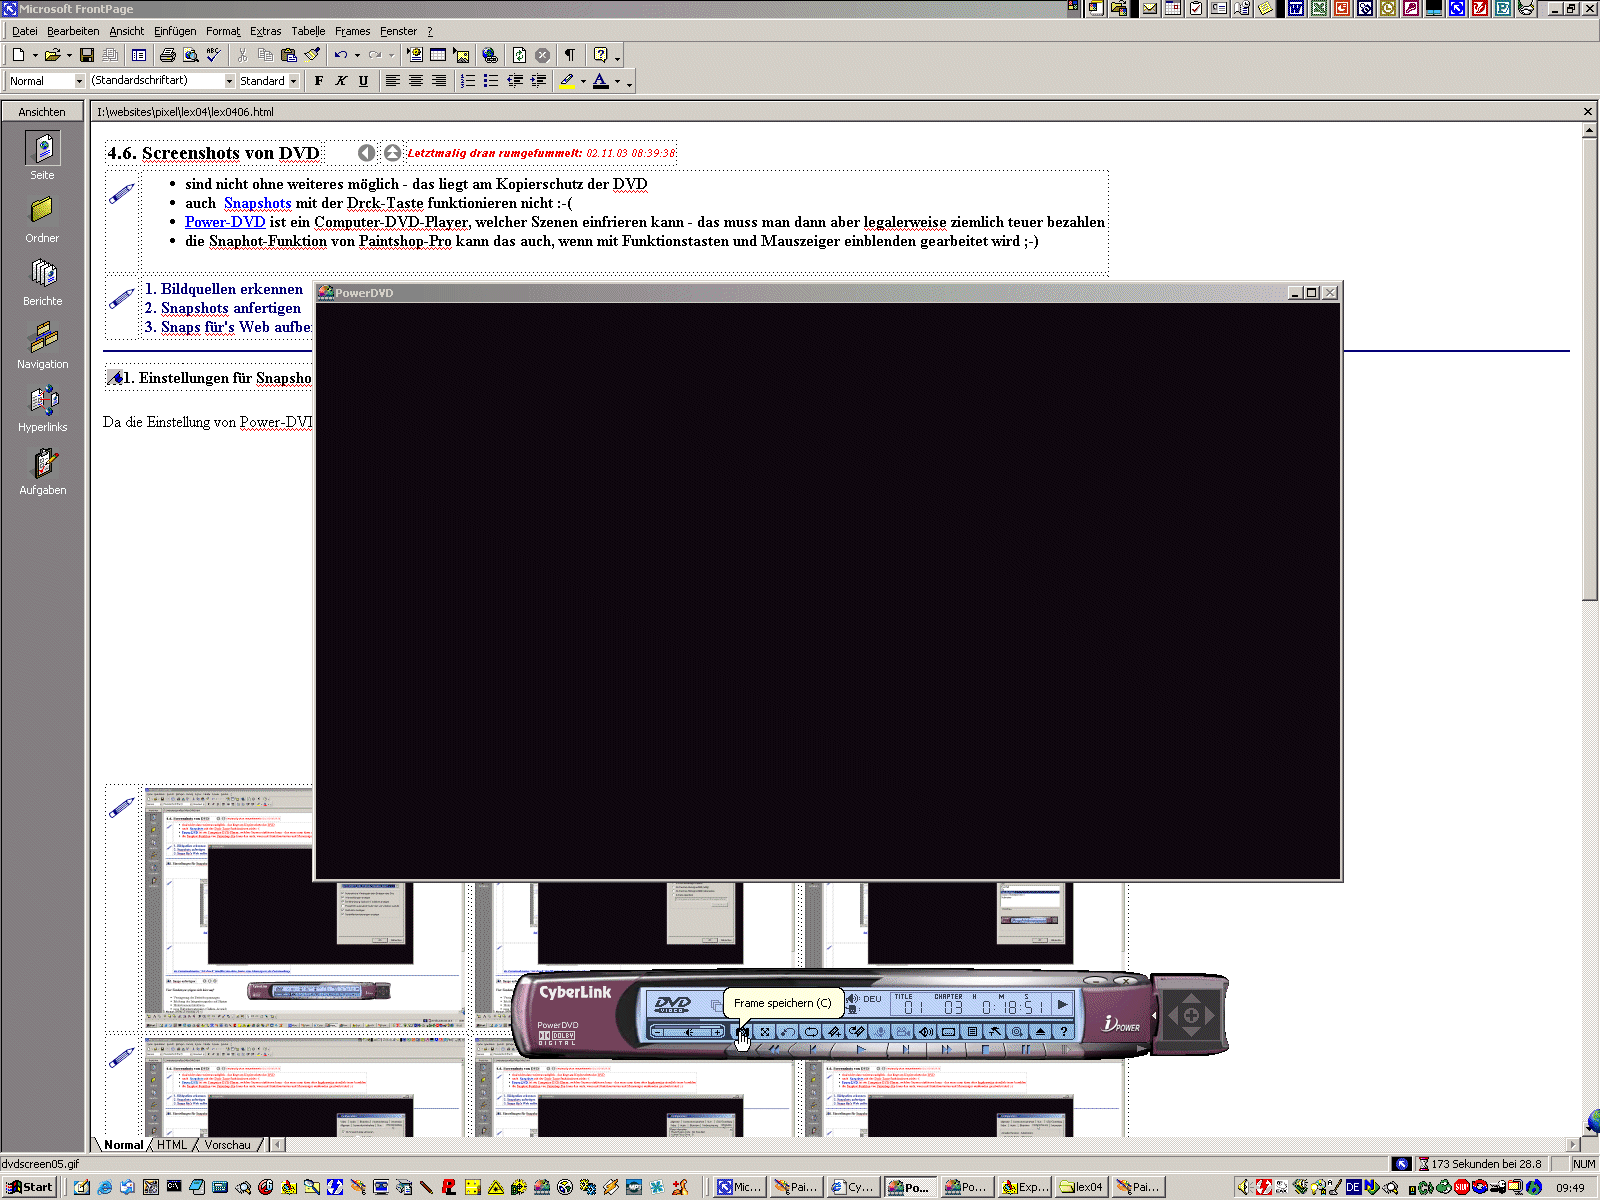
Task: Open the Datei menu
Action: pos(25,31)
